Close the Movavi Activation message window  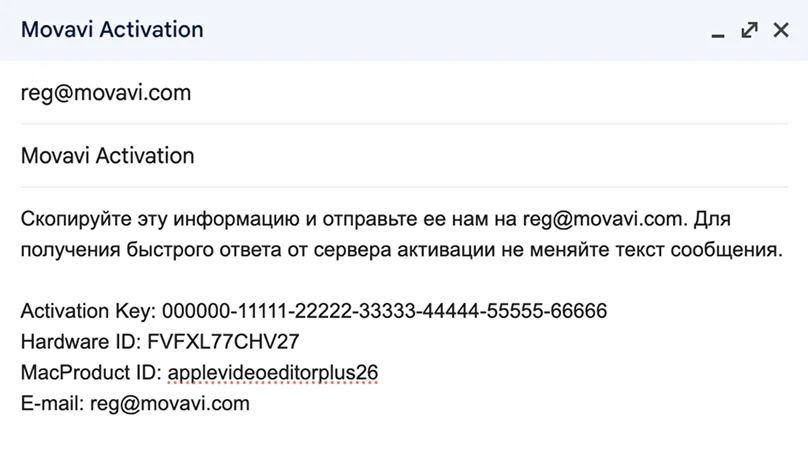pyautogui.click(x=781, y=30)
